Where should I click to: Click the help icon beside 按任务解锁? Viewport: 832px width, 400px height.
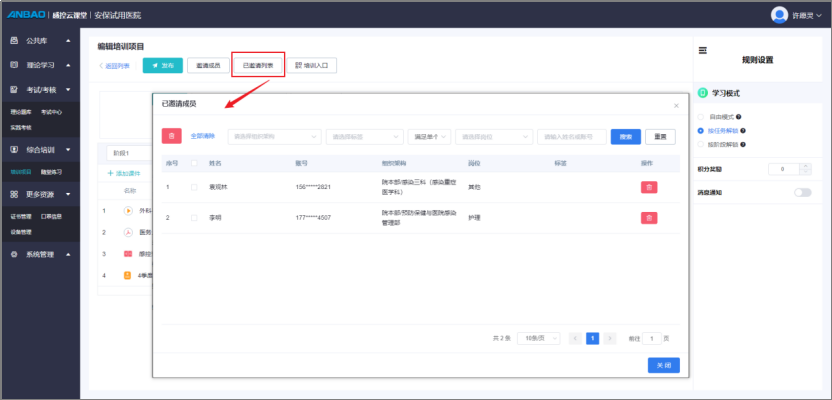pyautogui.click(x=743, y=131)
